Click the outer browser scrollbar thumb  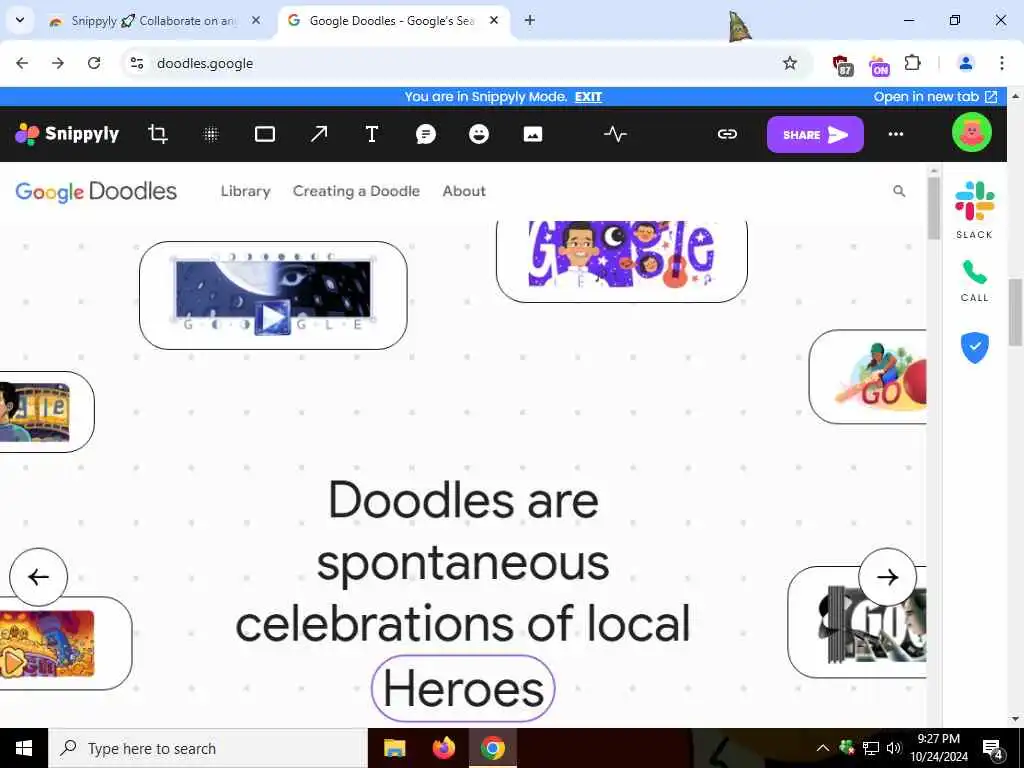pyautogui.click(x=1016, y=312)
